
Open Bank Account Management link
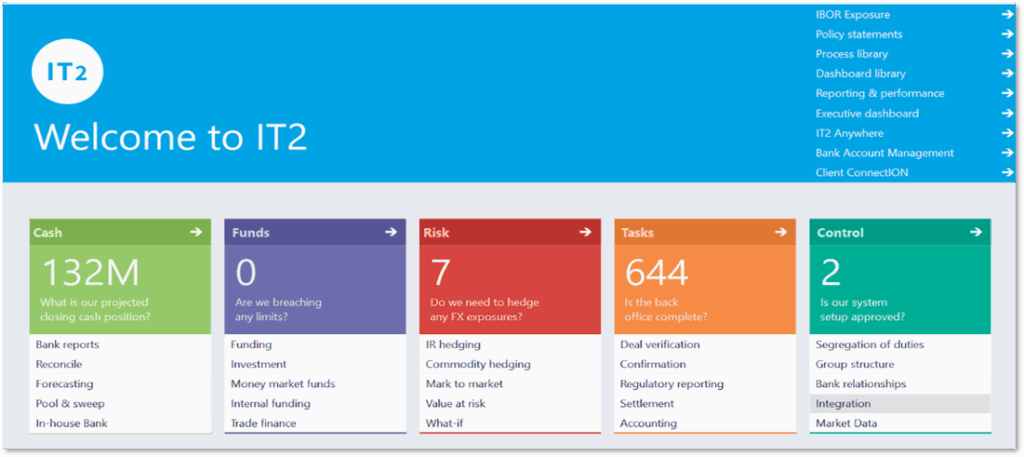coord(885,153)
